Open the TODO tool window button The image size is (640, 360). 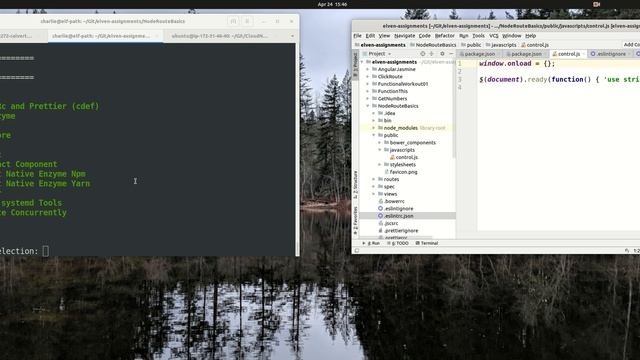[x=398, y=243]
